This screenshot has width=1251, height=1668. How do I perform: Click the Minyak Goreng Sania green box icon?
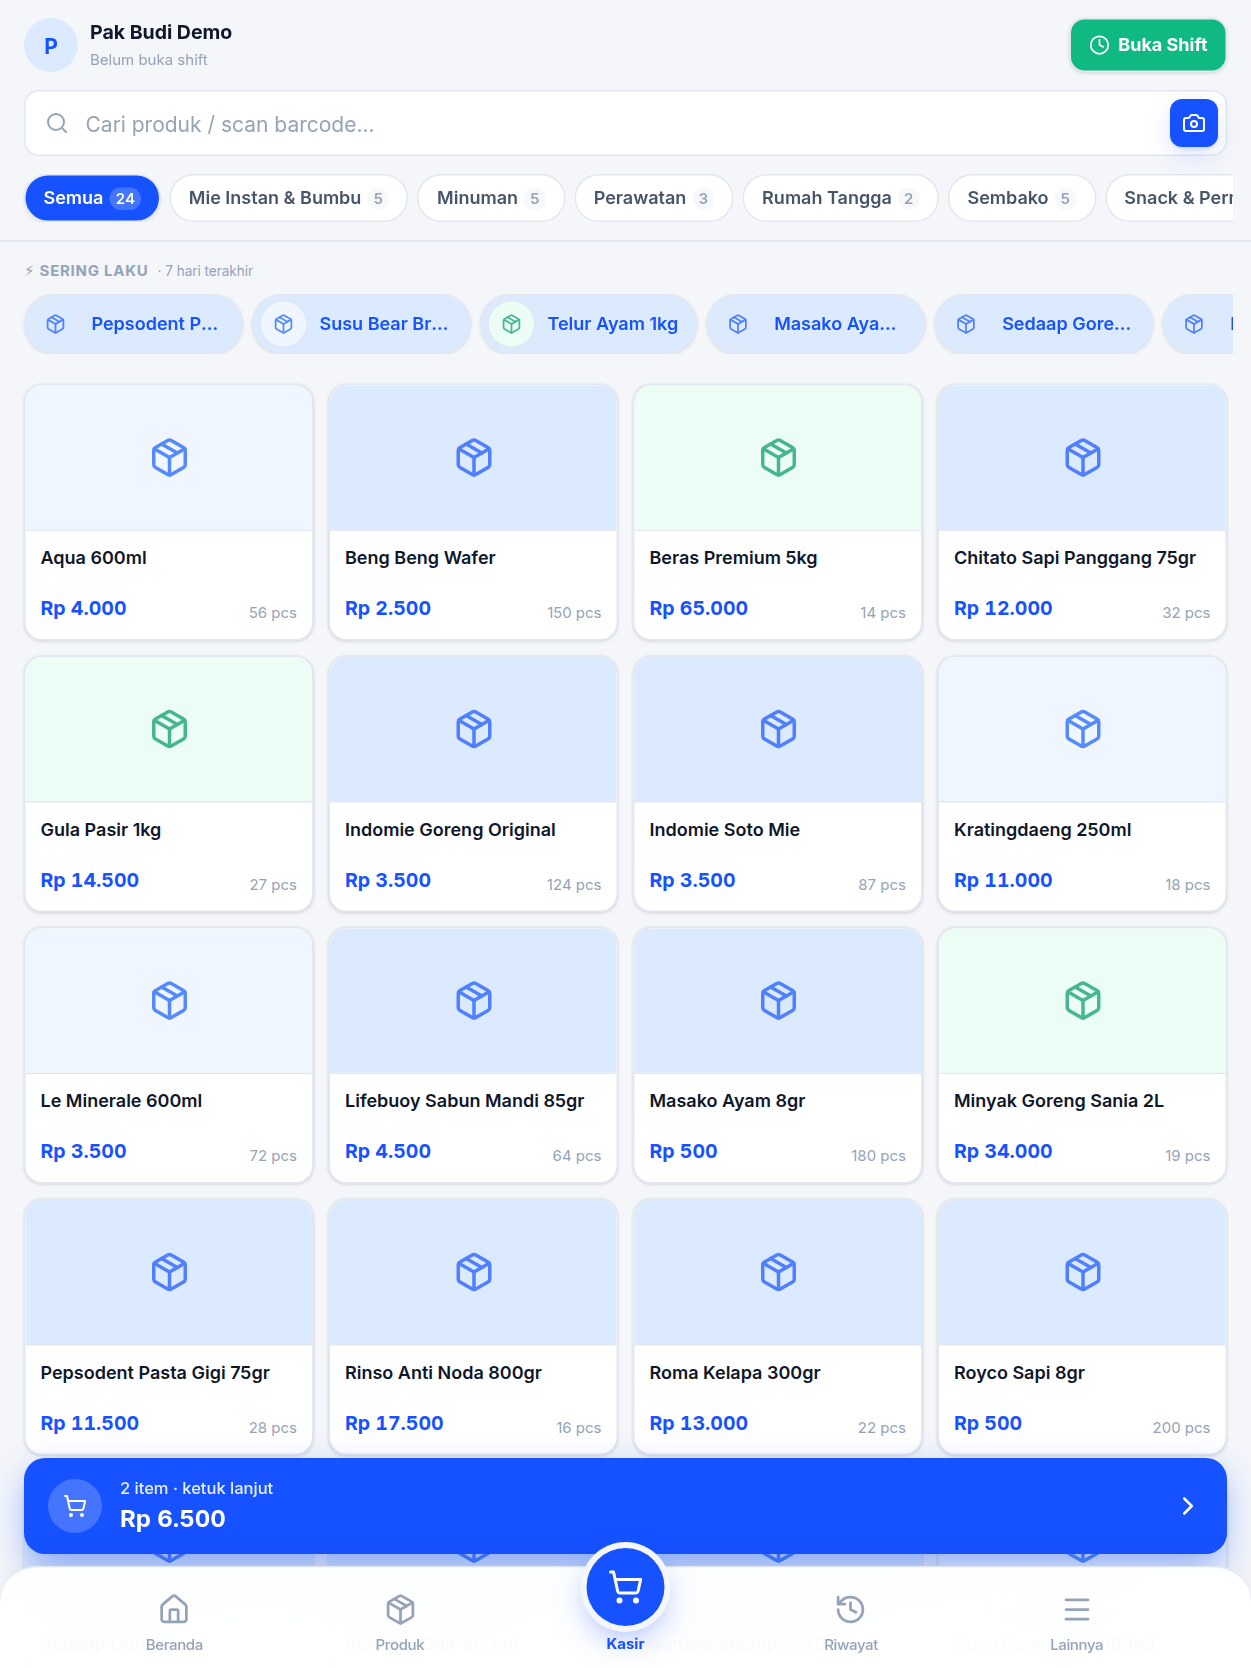click(x=1083, y=1000)
